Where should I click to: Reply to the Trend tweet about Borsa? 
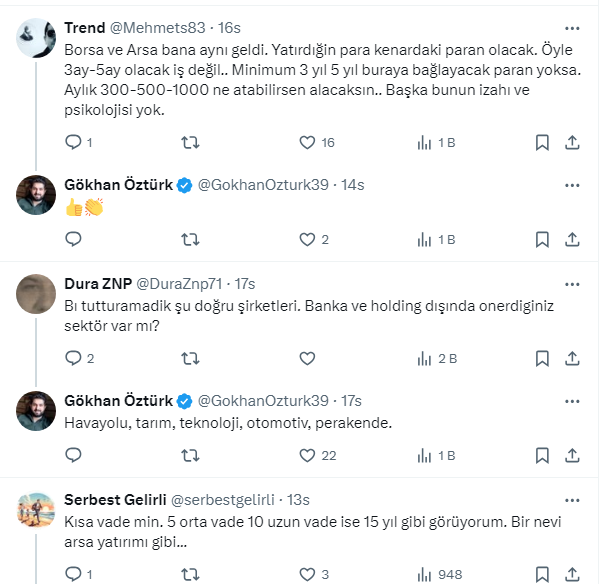click(72, 143)
